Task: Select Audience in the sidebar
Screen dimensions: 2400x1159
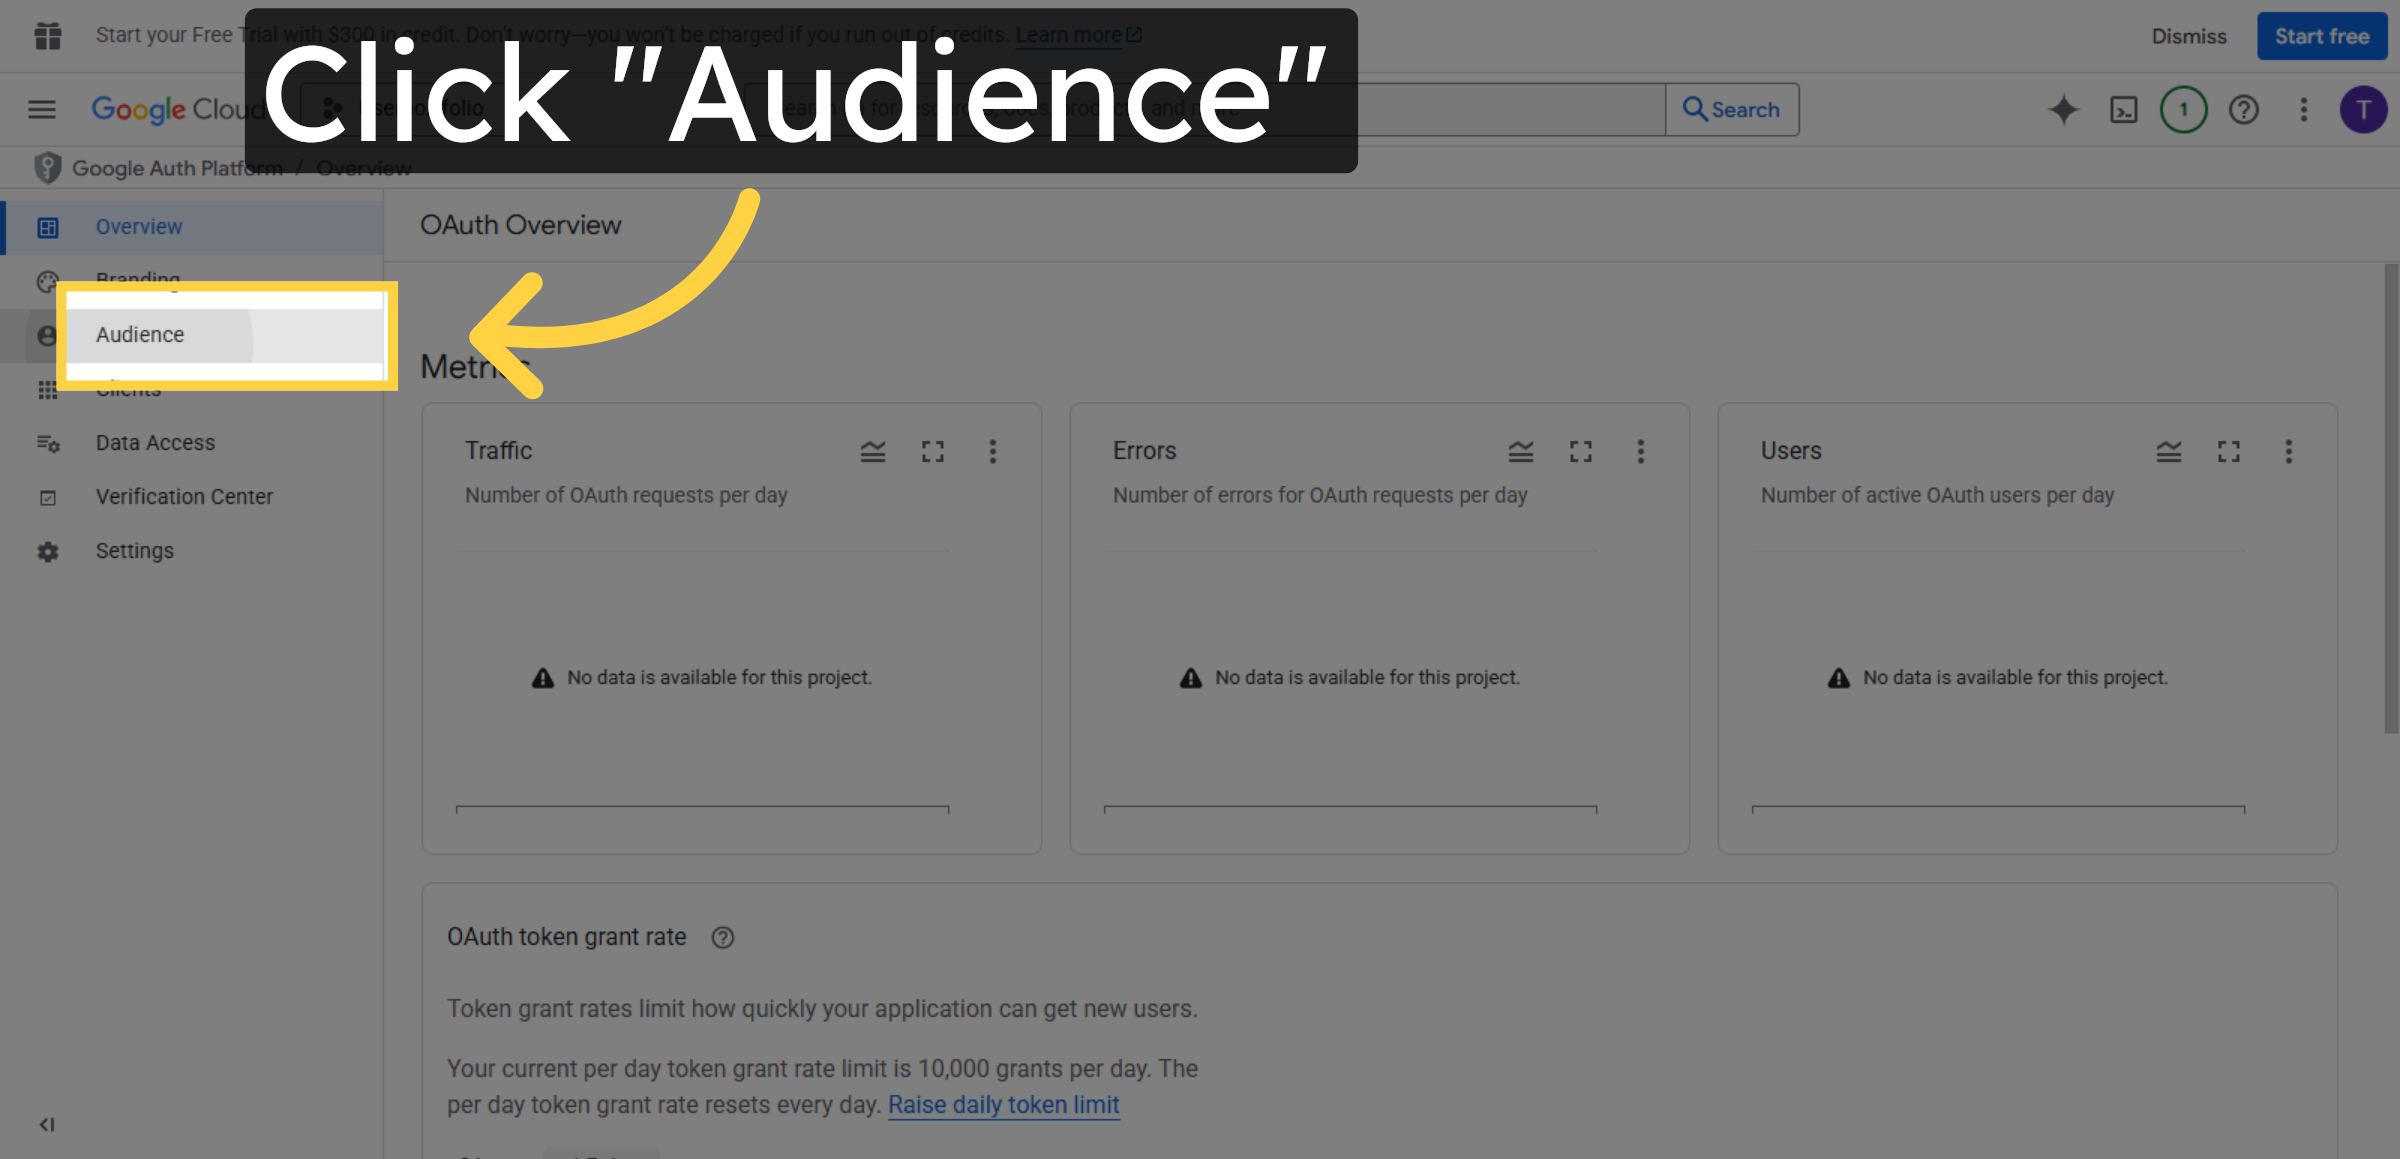Action: coord(140,334)
